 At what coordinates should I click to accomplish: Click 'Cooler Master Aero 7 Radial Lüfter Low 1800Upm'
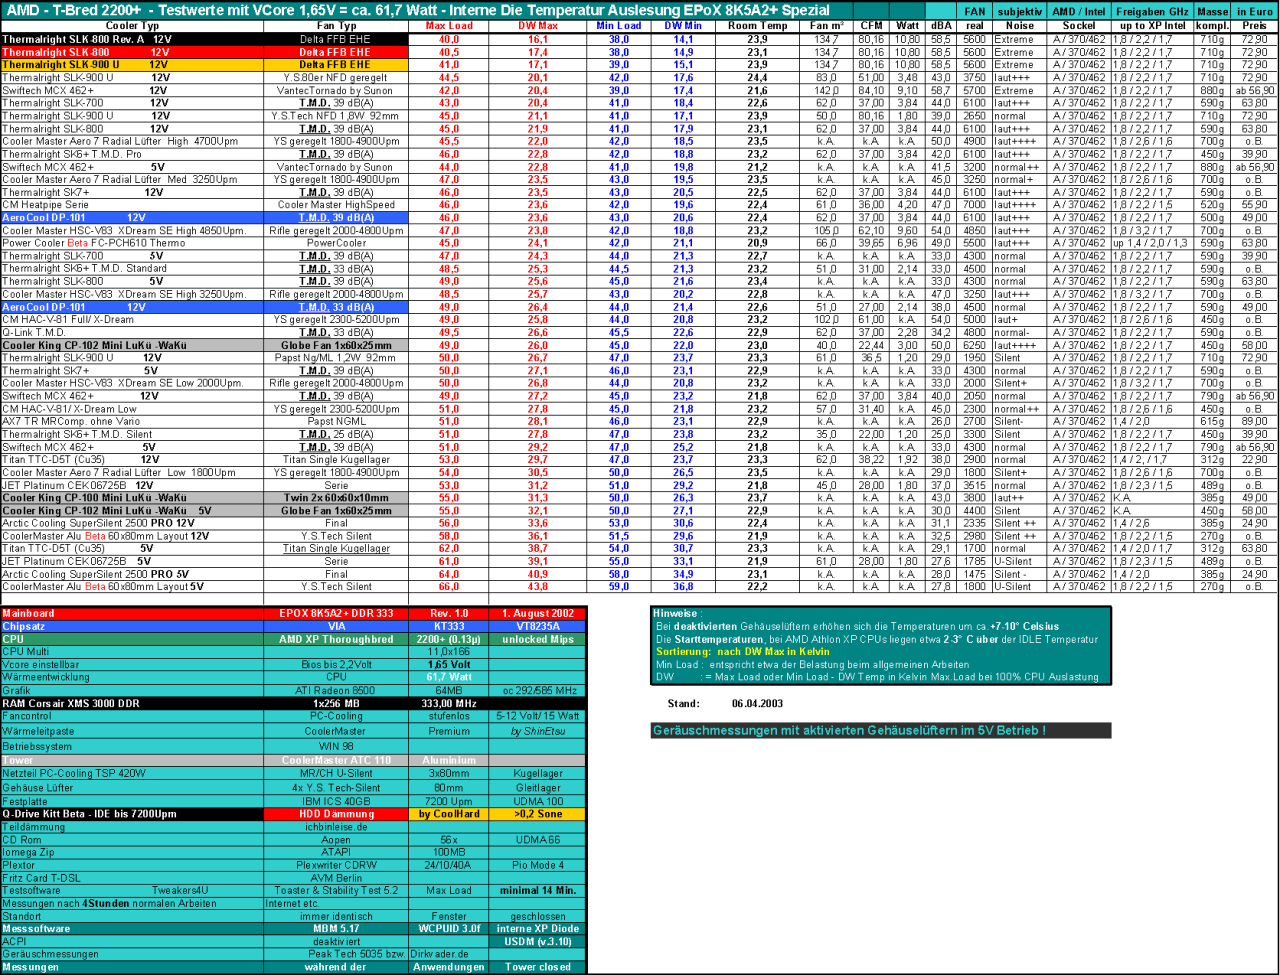point(132,472)
